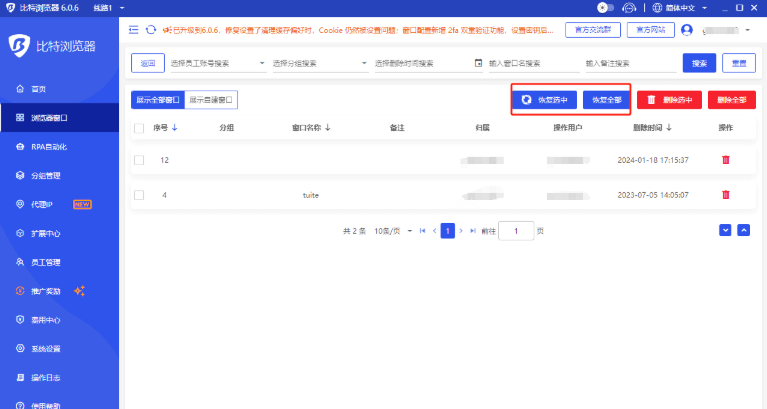Click the 恢复选中 restore button

click(x=544, y=100)
